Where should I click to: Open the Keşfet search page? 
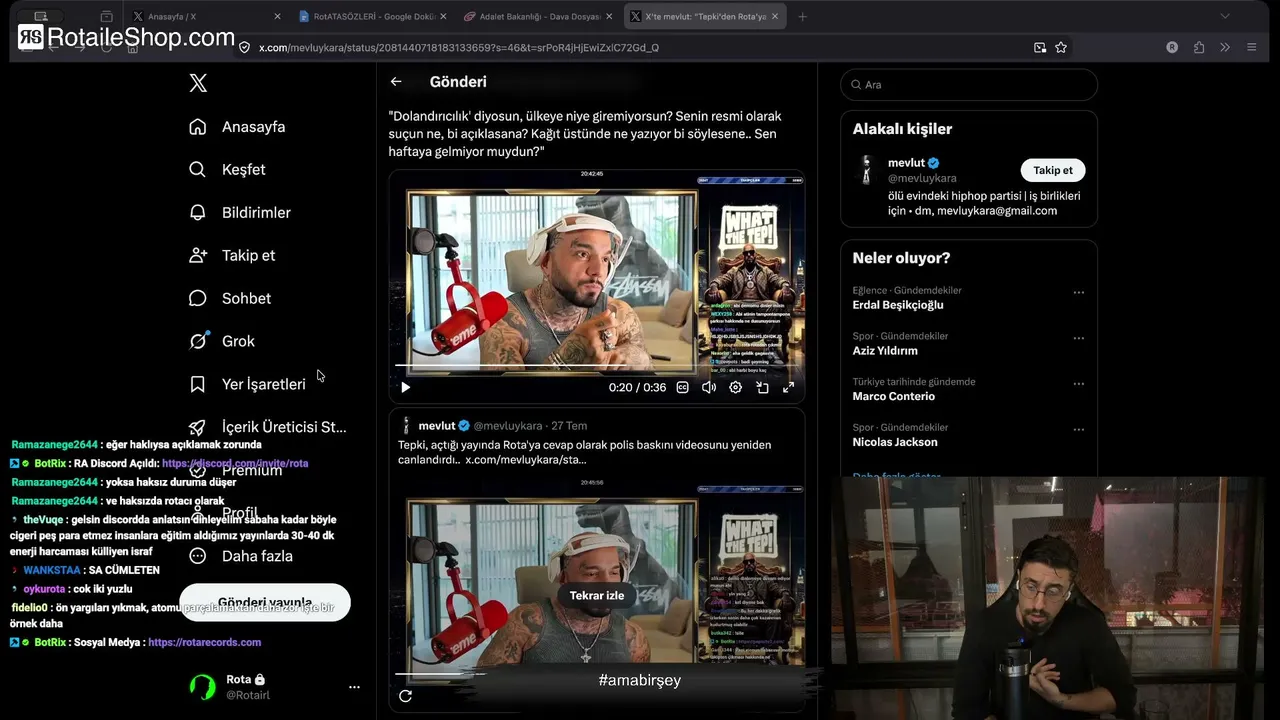[x=228, y=170]
